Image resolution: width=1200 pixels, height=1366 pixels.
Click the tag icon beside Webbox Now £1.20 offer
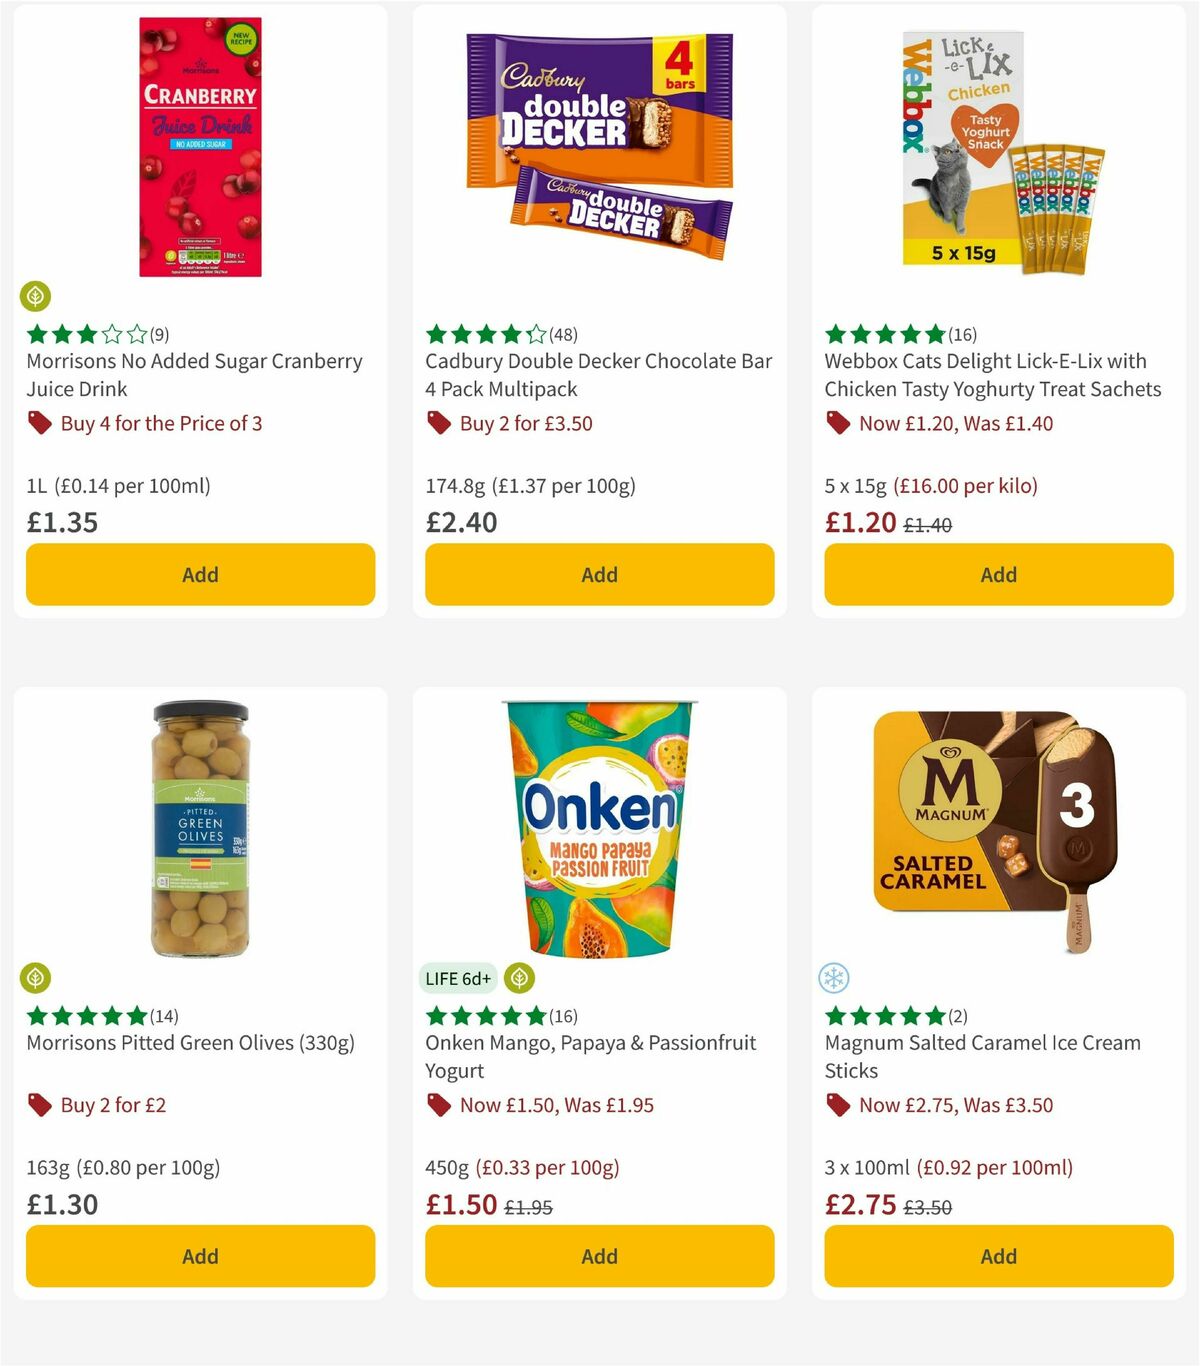click(838, 423)
